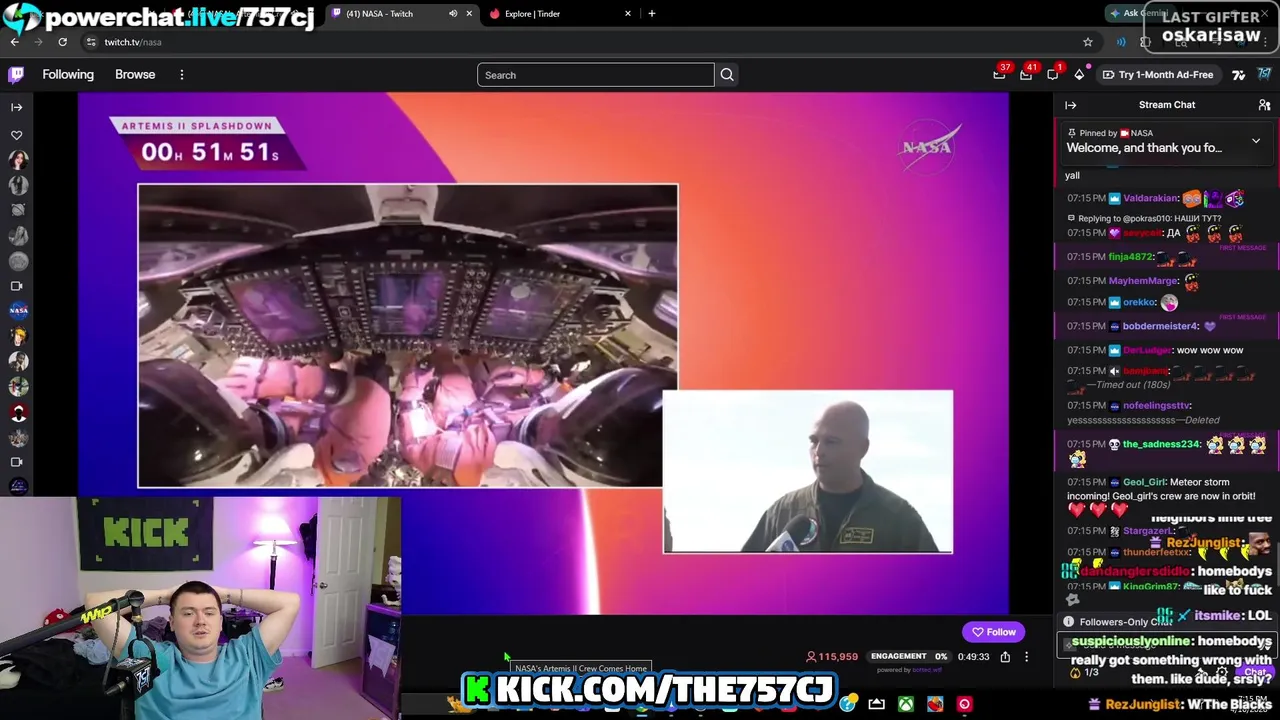
Task: Expand the pinned NASA message
Action: tap(1256, 141)
